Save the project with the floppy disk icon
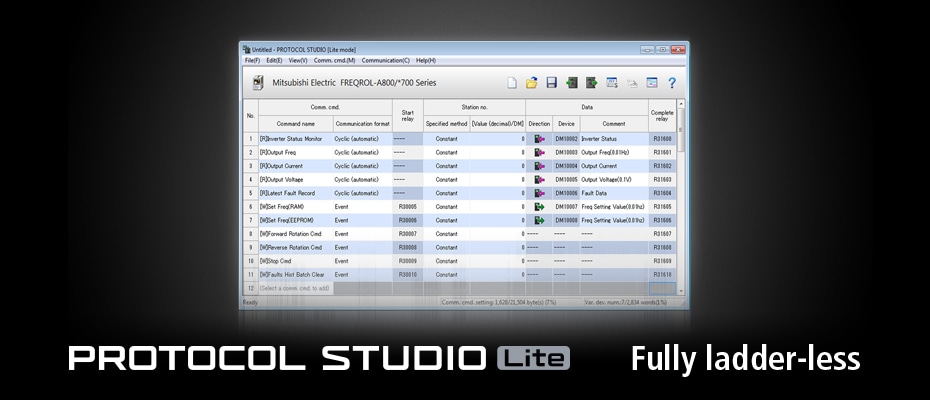The height and width of the screenshot is (400, 930). pos(552,83)
